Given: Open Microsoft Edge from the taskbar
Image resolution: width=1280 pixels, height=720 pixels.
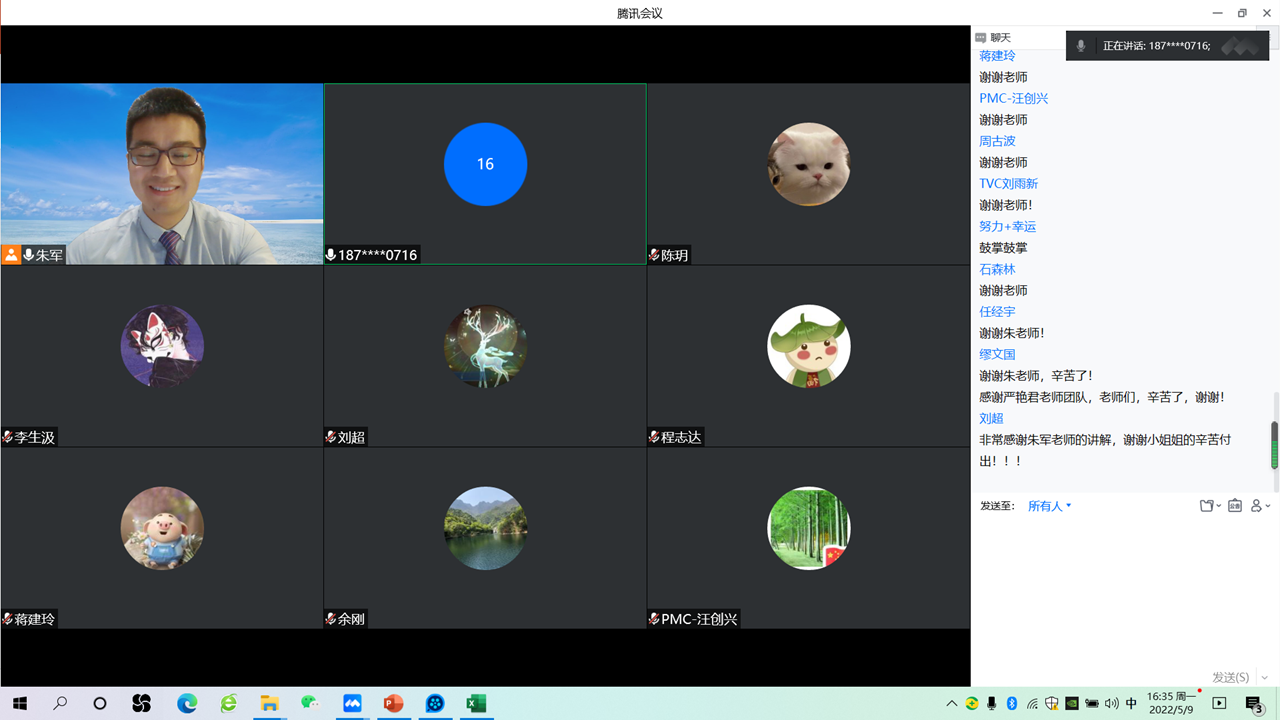Looking at the screenshot, I should point(187,704).
